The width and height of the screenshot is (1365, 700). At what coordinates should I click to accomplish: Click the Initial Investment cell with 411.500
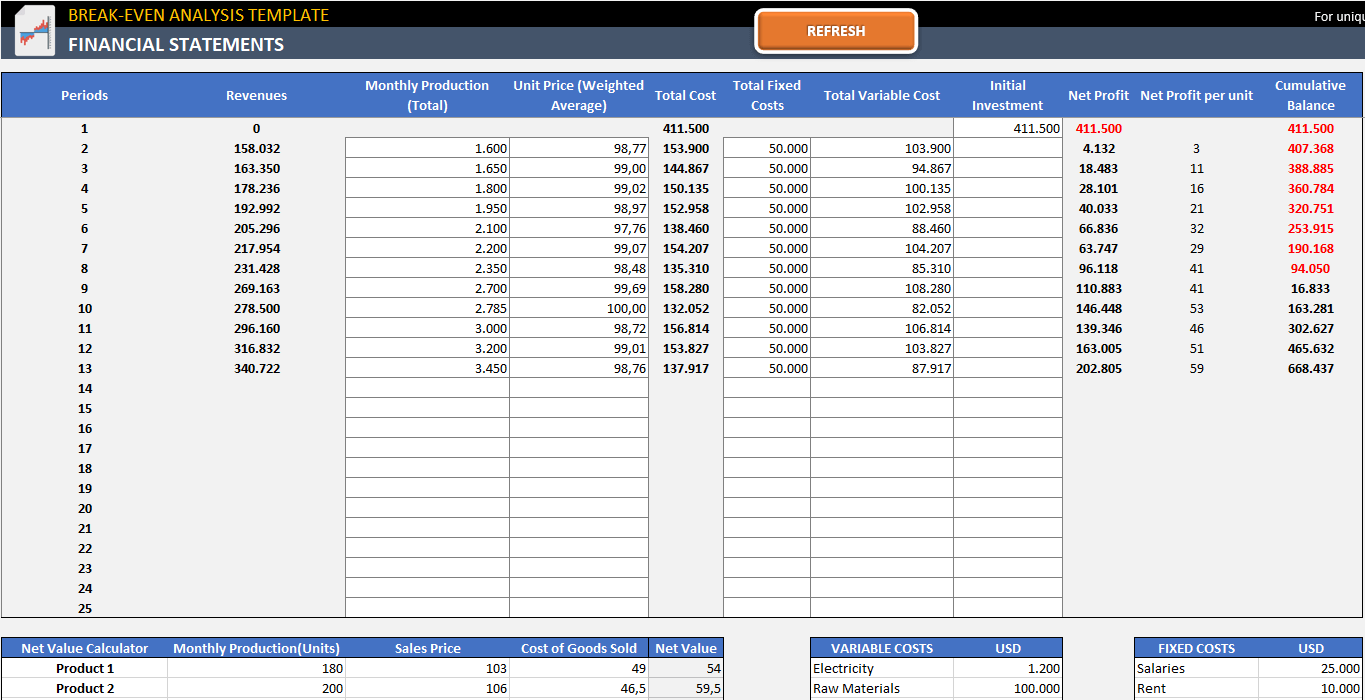pyautogui.click(x=1007, y=128)
